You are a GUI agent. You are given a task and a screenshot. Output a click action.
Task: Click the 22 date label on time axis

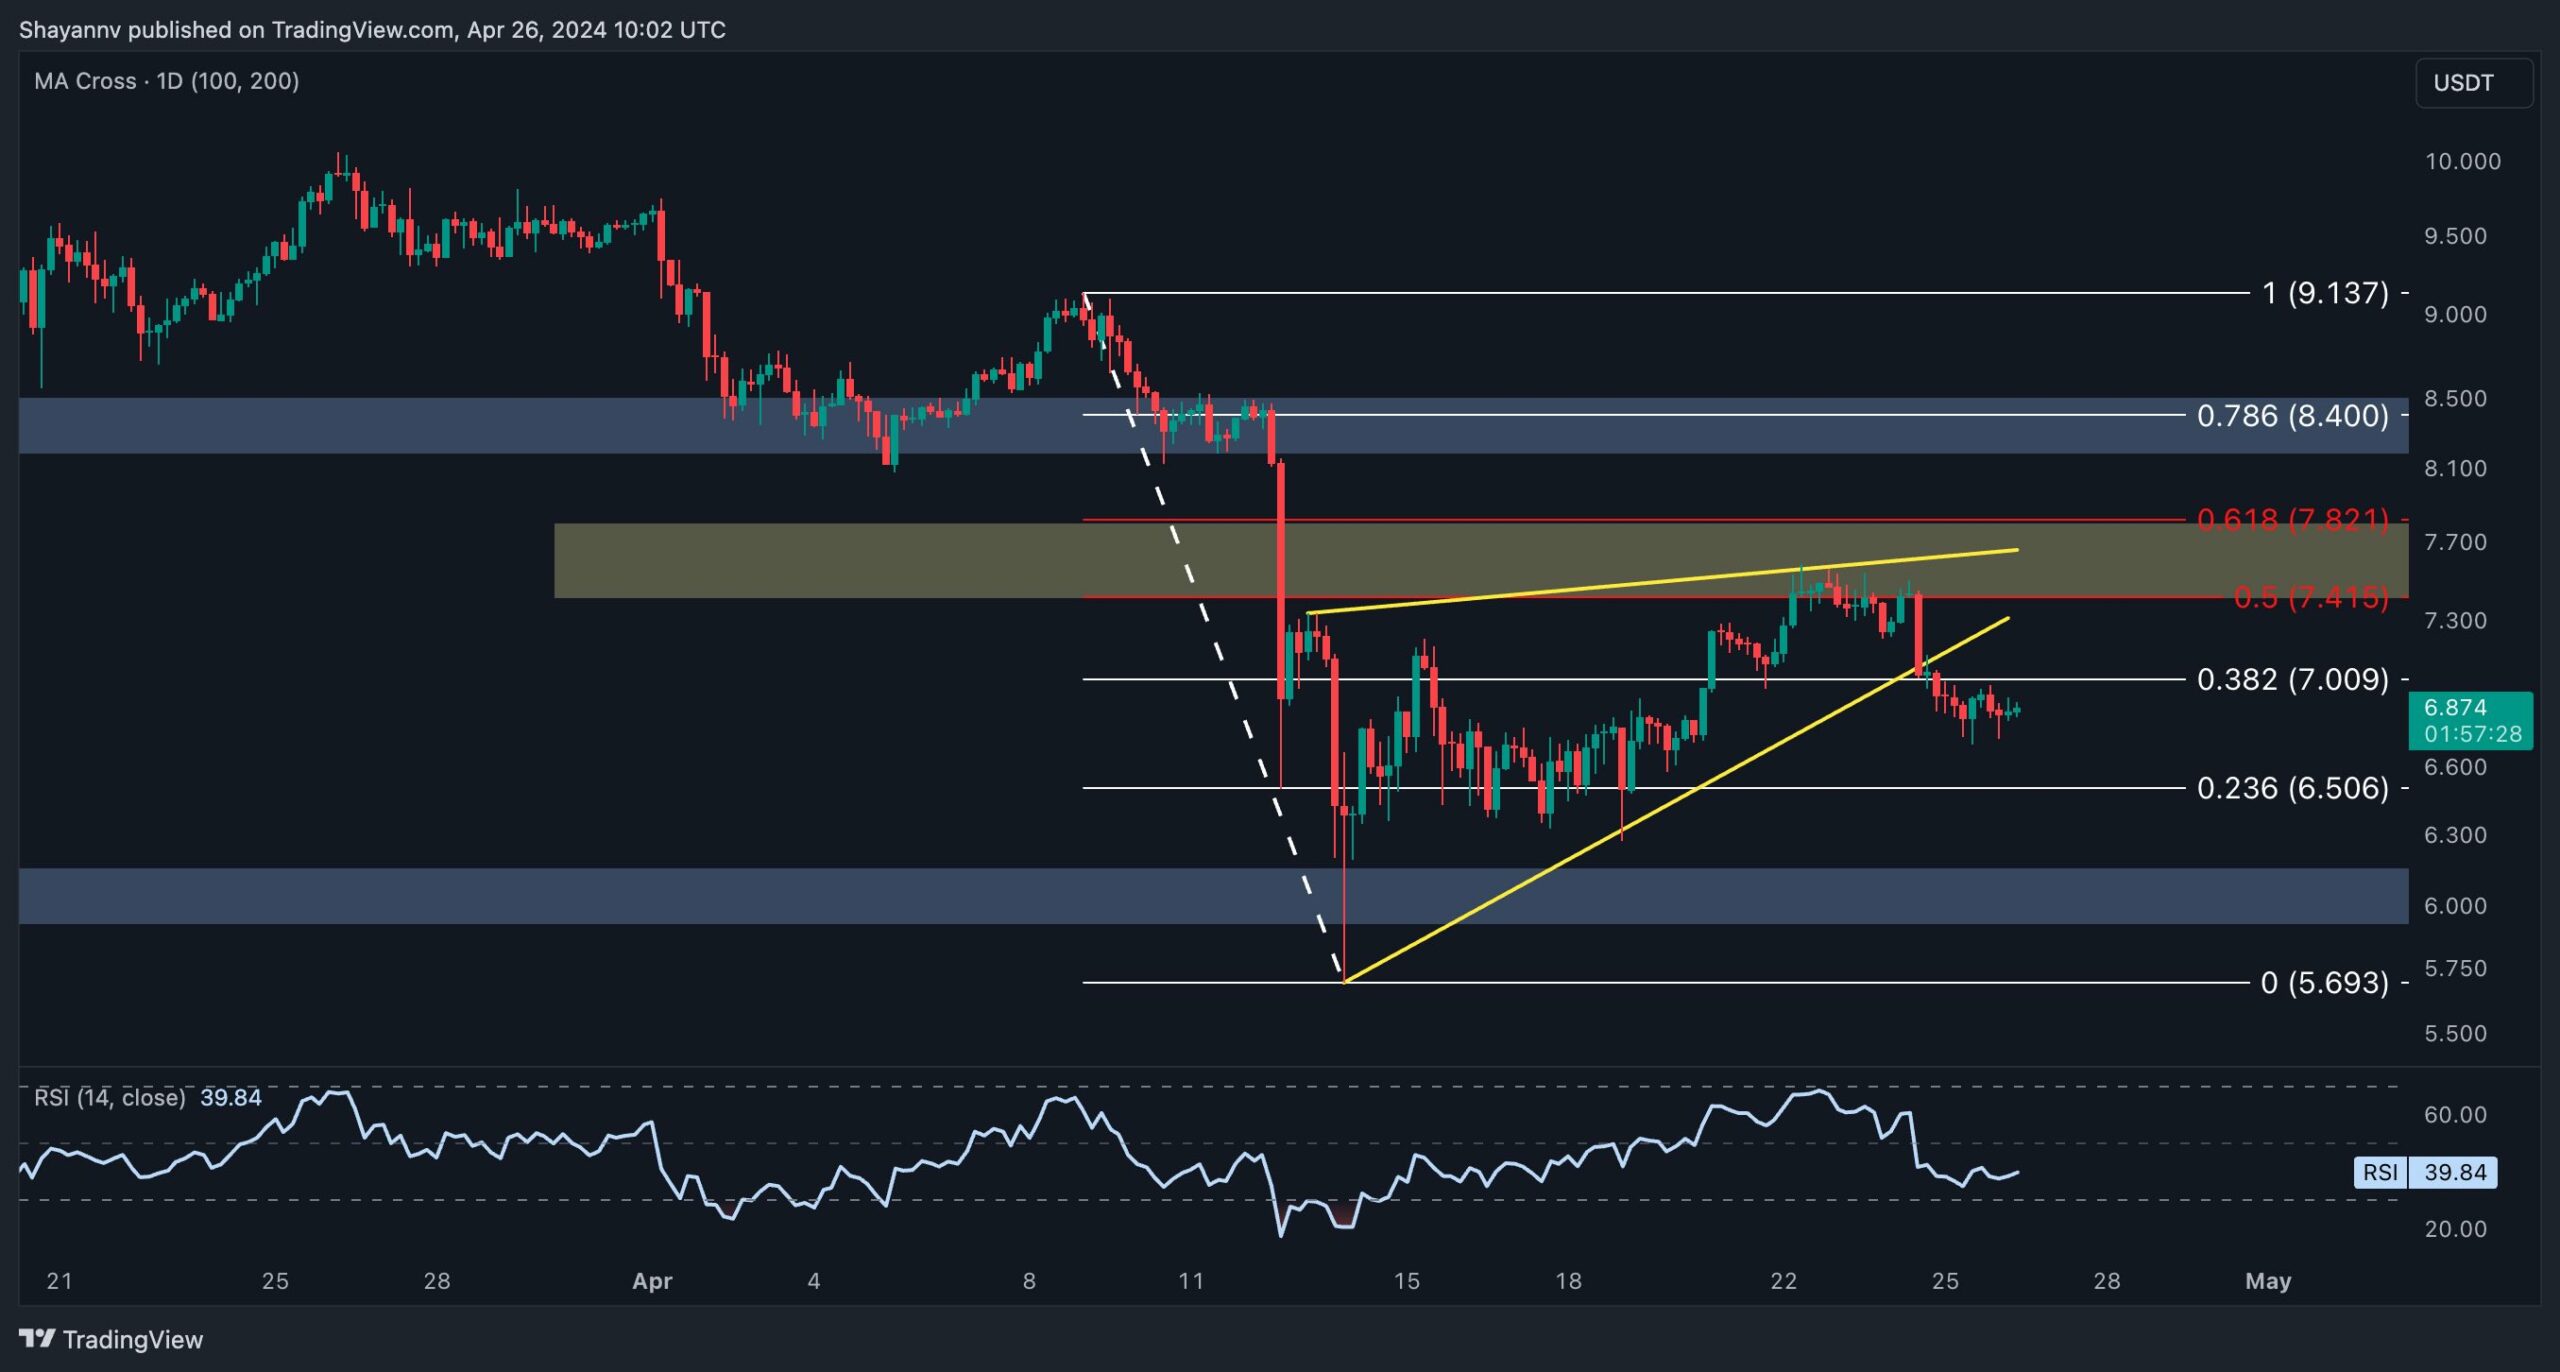tap(1783, 1281)
